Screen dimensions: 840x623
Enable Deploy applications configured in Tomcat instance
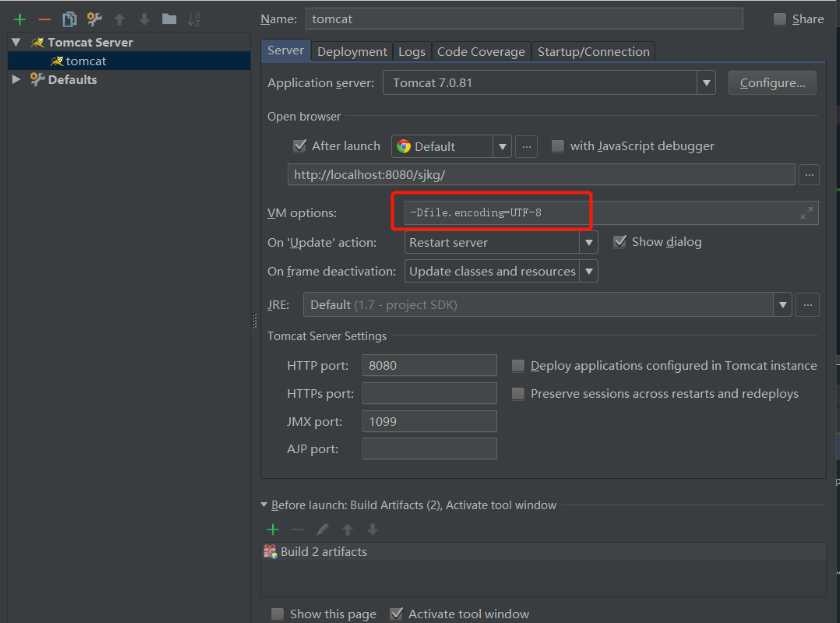(x=518, y=366)
